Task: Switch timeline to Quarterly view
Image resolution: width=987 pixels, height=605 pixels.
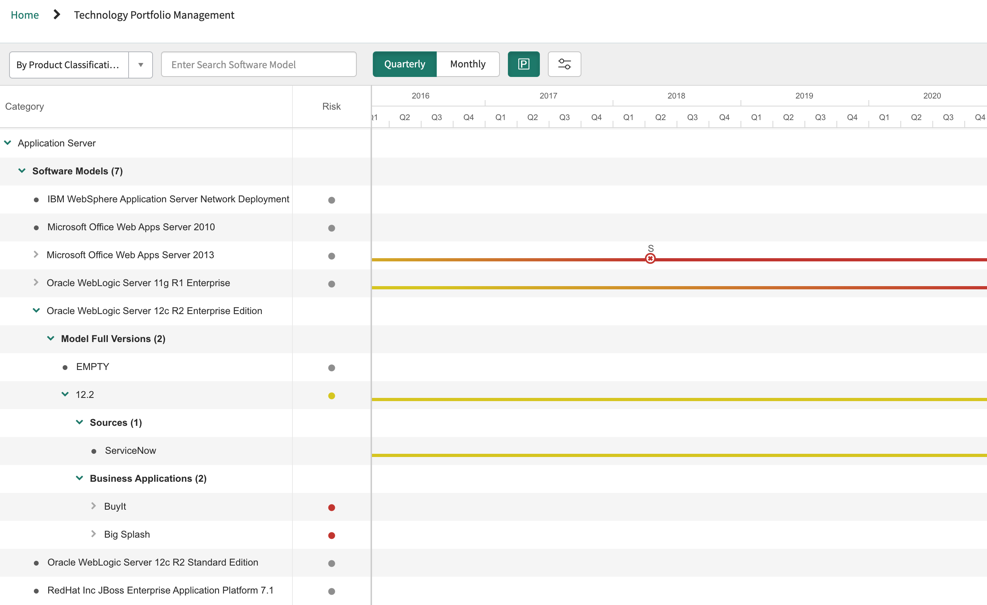Action: [x=405, y=64]
